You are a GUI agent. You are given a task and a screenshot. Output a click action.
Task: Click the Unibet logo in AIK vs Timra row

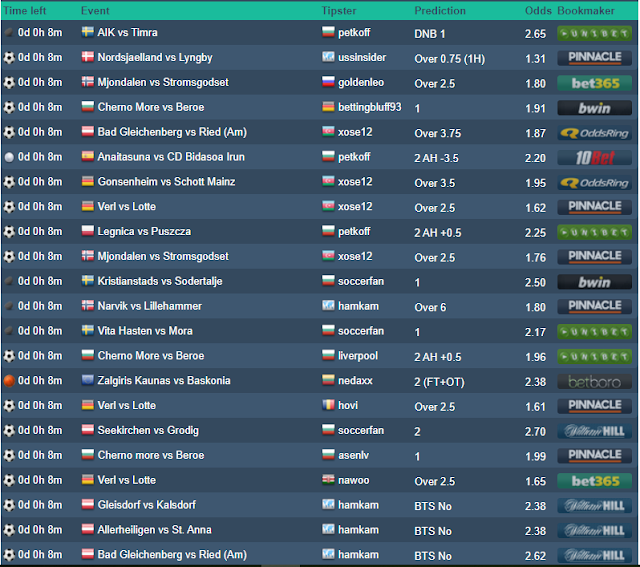tap(594, 33)
